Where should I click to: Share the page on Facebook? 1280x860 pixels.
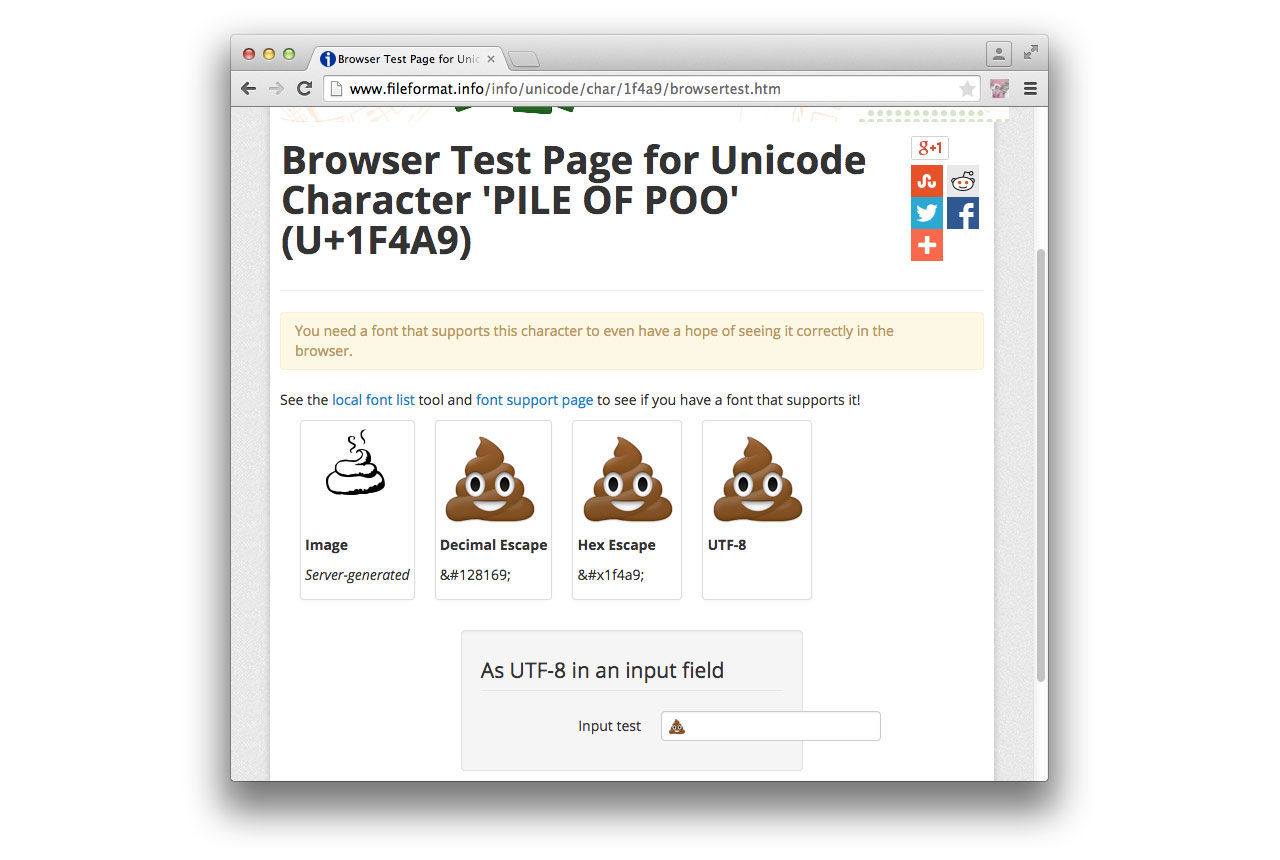962,212
